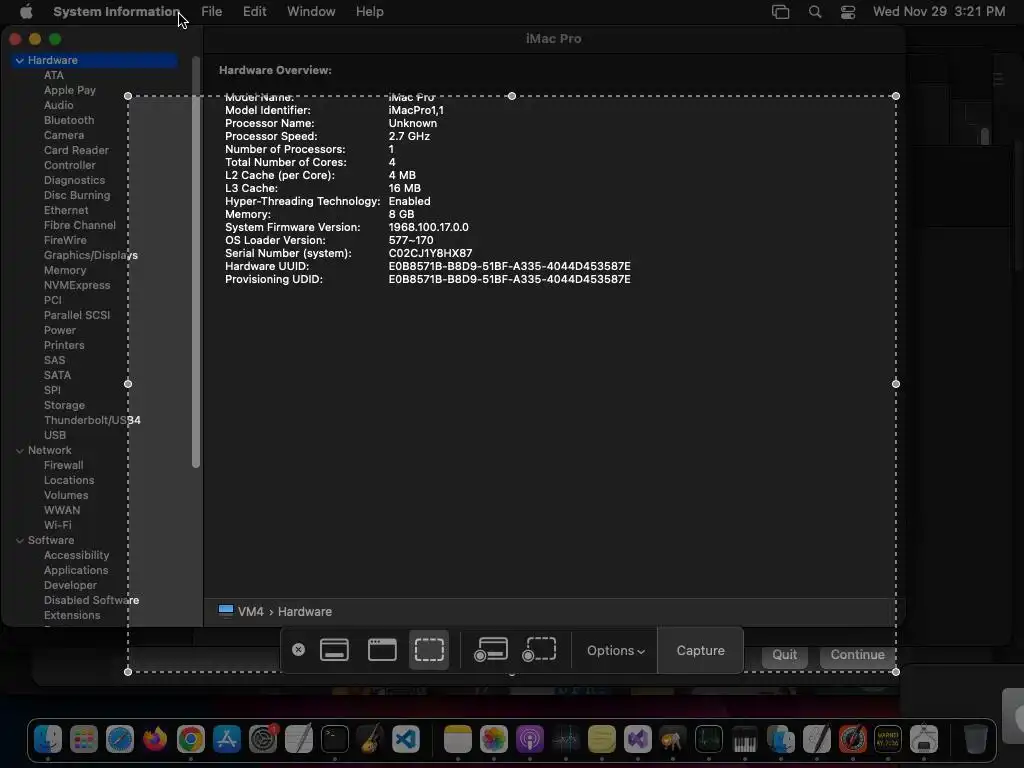The height and width of the screenshot is (768, 1024).
Task: Select Extensions under Software
Action: (x=72, y=615)
